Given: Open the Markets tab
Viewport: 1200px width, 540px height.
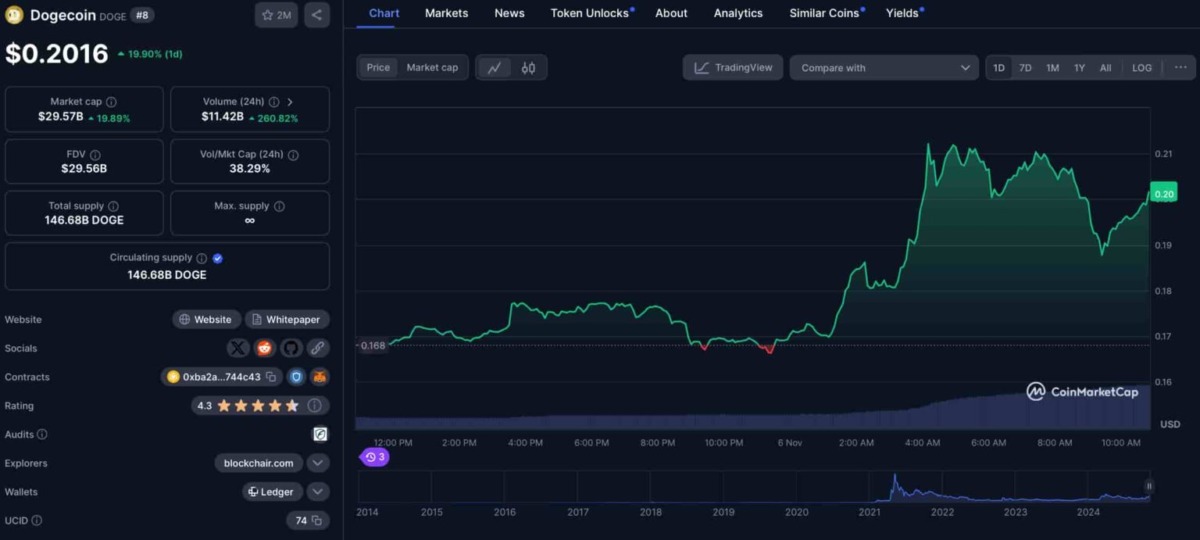Looking at the screenshot, I should click(x=446, y=13).
